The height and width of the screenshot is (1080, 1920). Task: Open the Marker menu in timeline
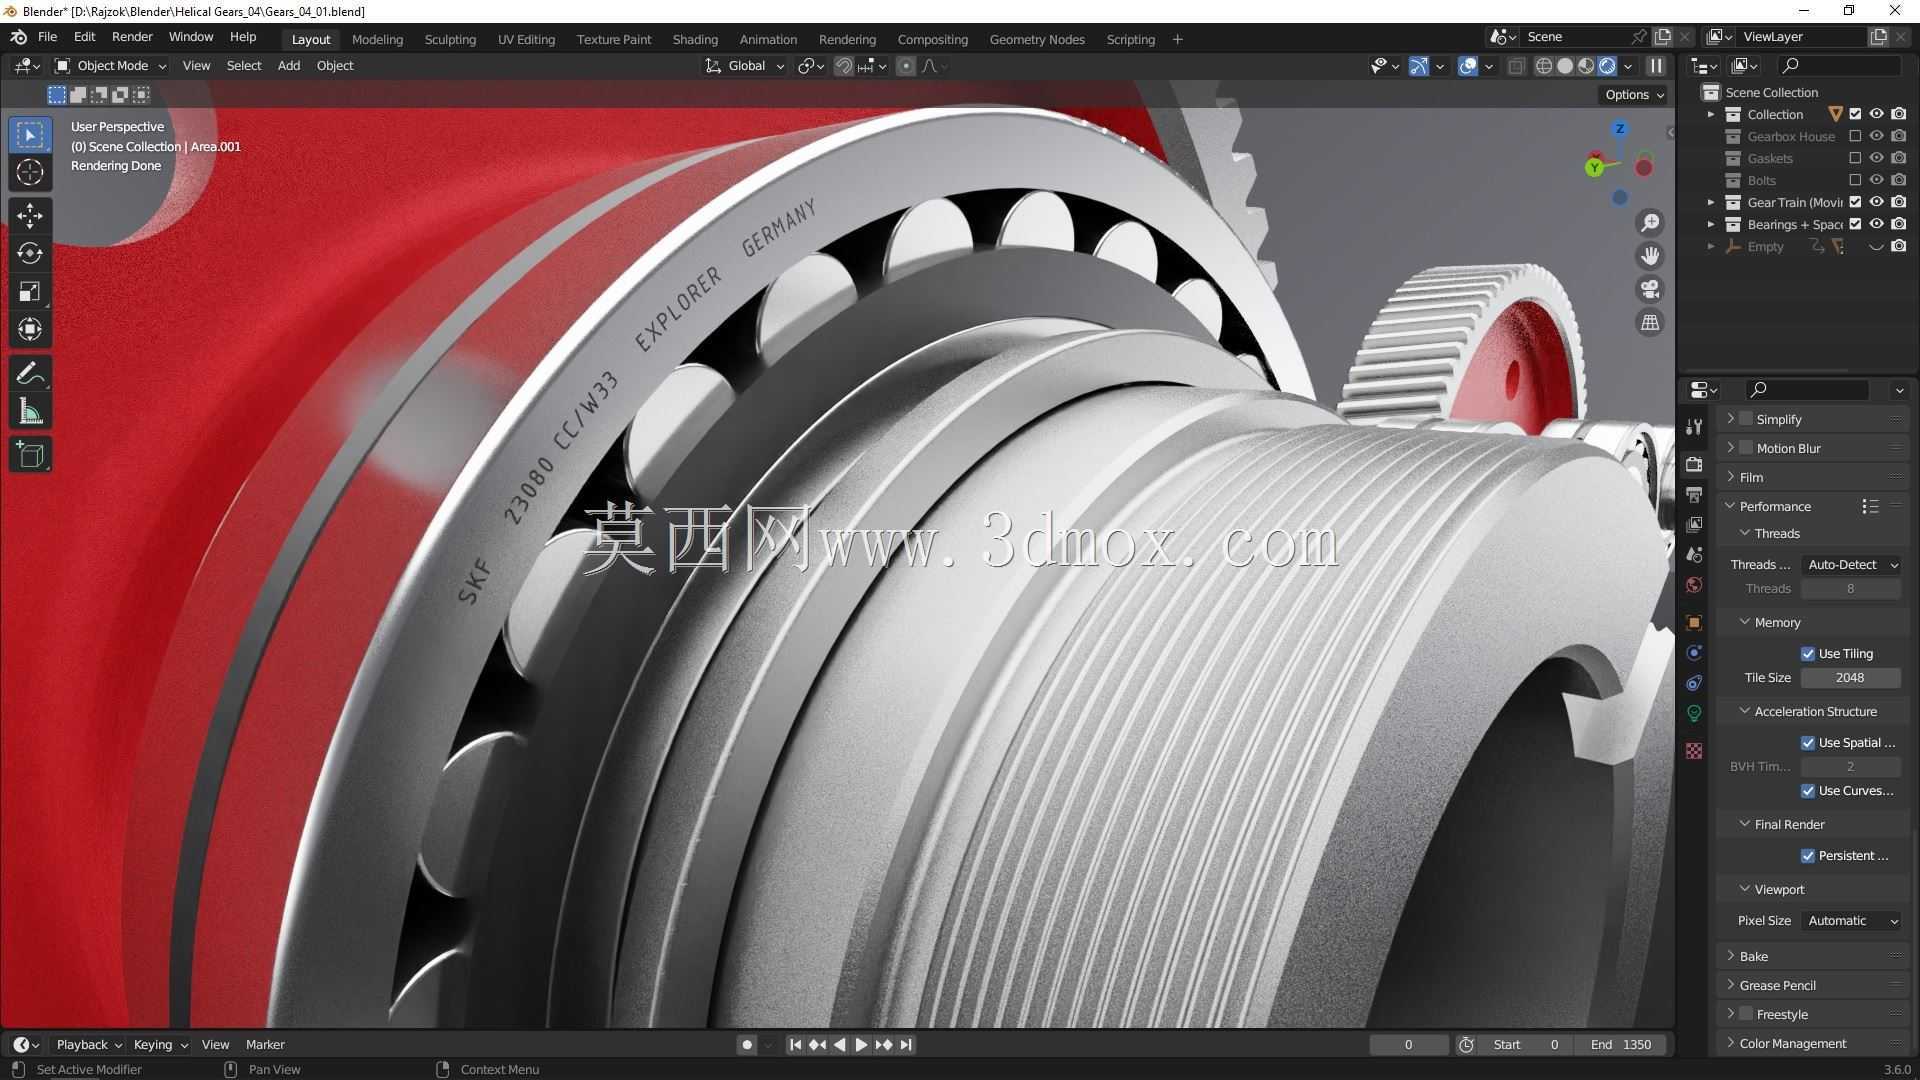tap(265, 1044)
